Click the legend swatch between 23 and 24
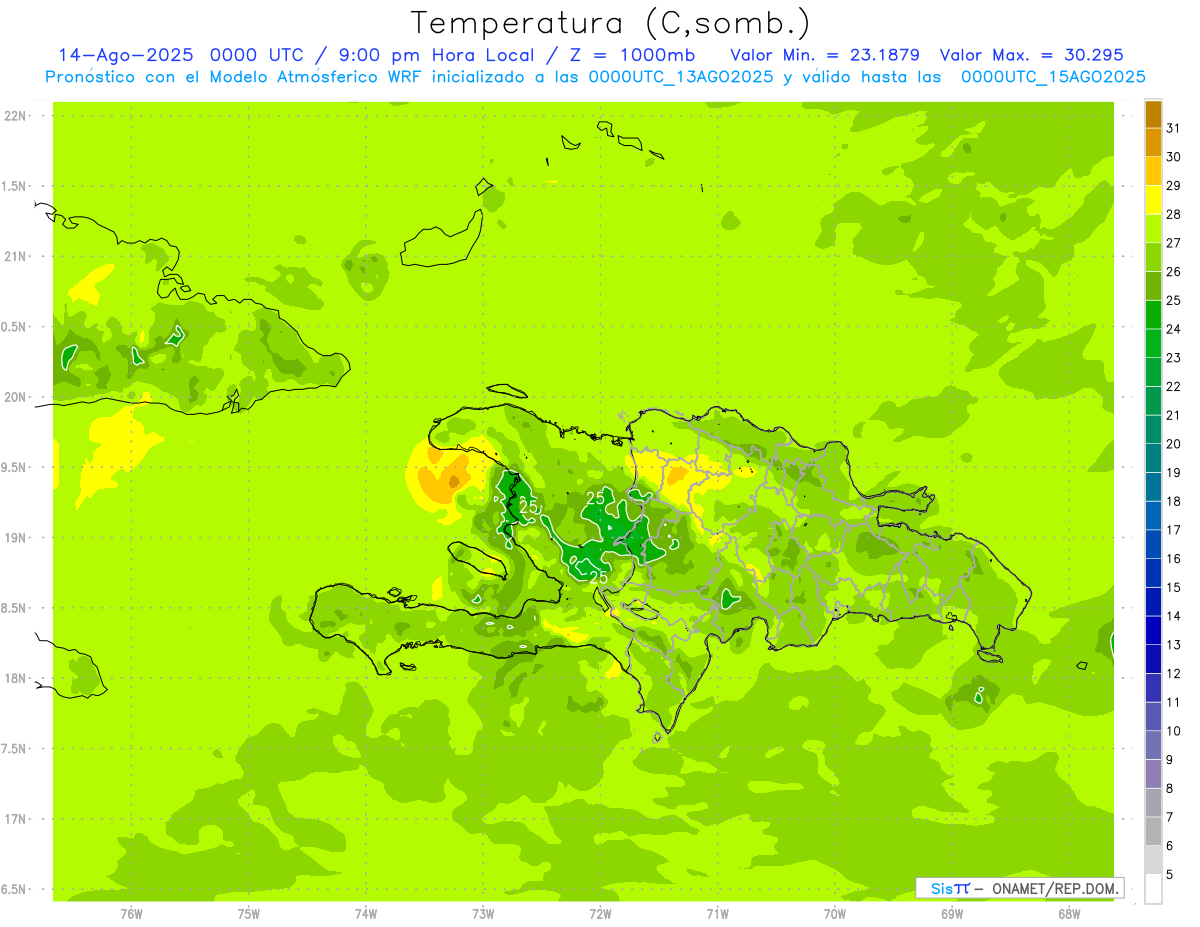The image size is (1200, 927). (x=1153, y=343)
